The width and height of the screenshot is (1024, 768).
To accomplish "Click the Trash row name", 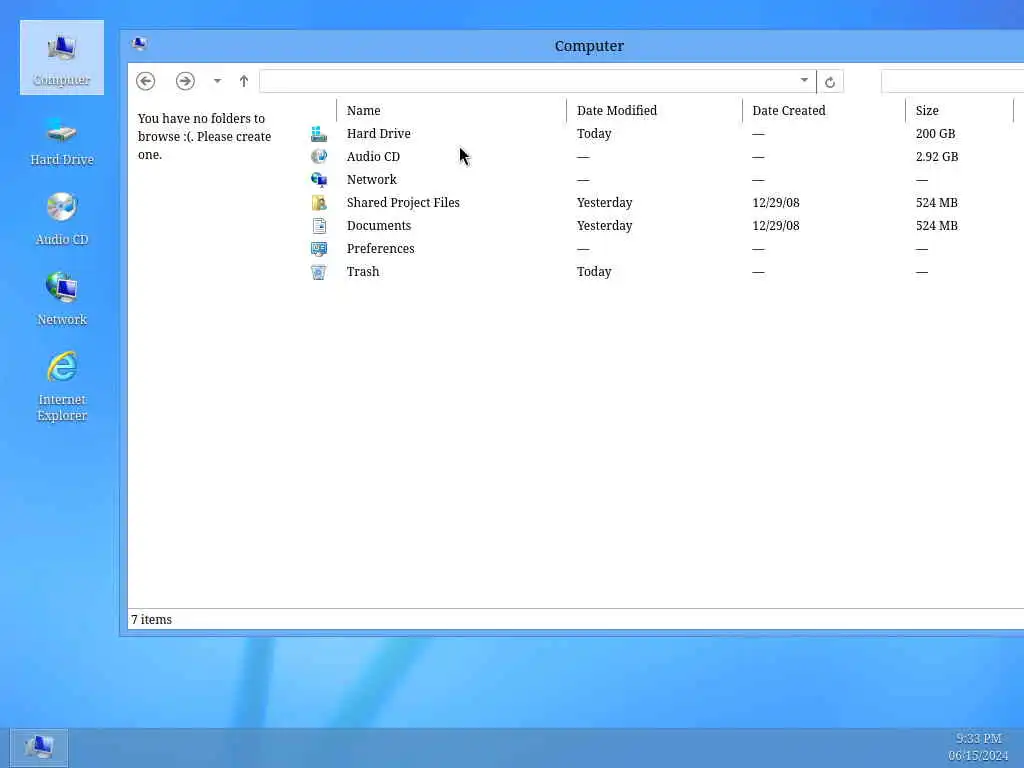I will (363, 272).
